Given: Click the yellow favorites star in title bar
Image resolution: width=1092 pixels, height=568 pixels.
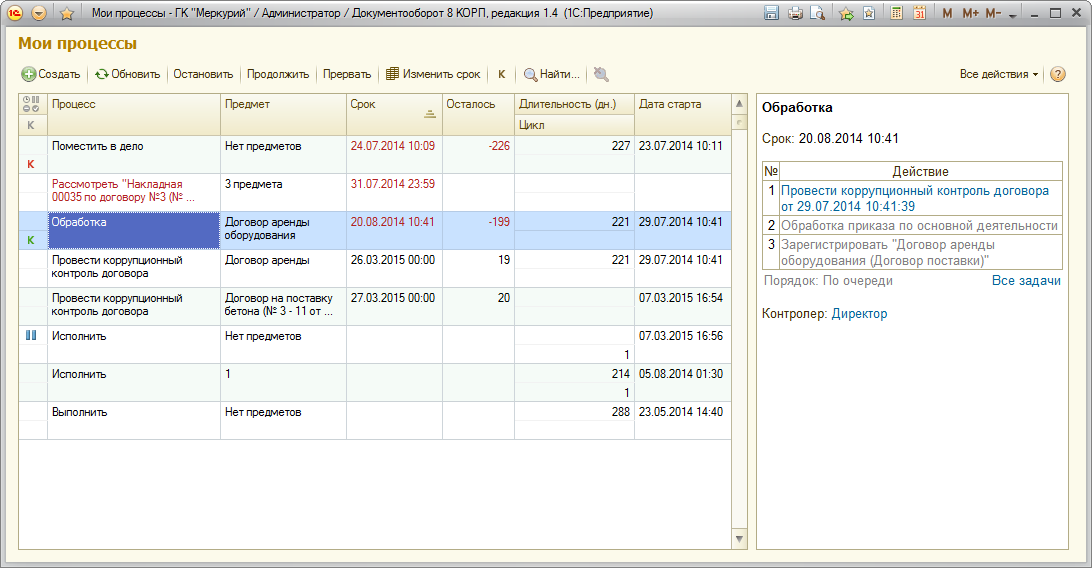Looking at the screenshot, I should [67, 13].
